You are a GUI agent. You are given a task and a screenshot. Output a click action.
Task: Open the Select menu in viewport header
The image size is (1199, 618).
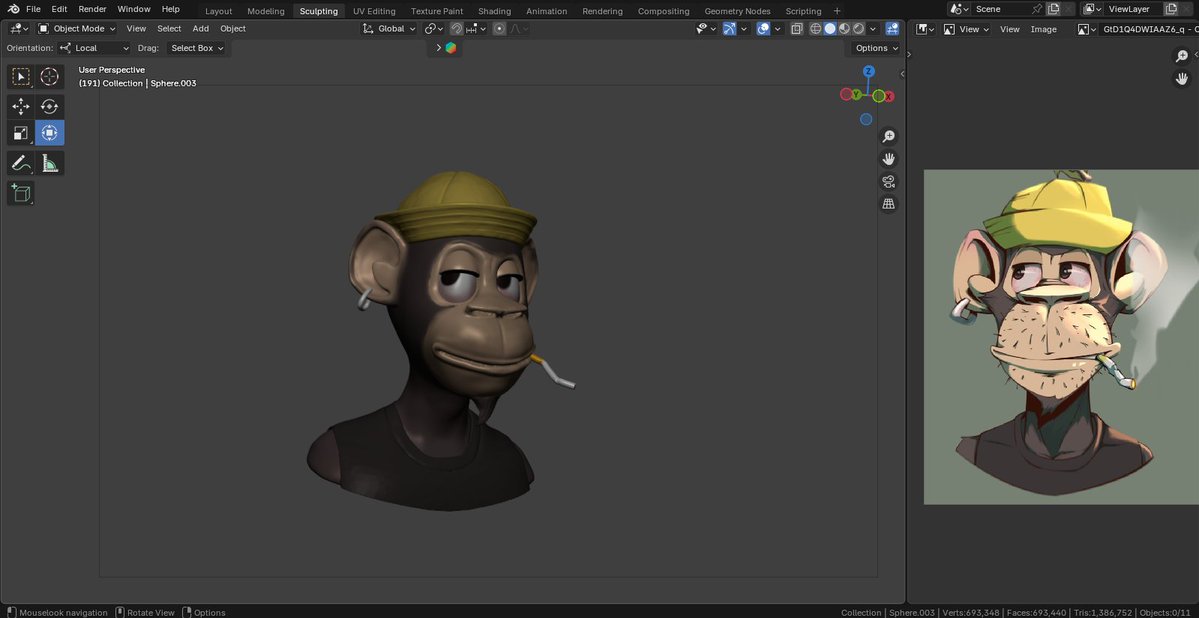tap(169, 28)
